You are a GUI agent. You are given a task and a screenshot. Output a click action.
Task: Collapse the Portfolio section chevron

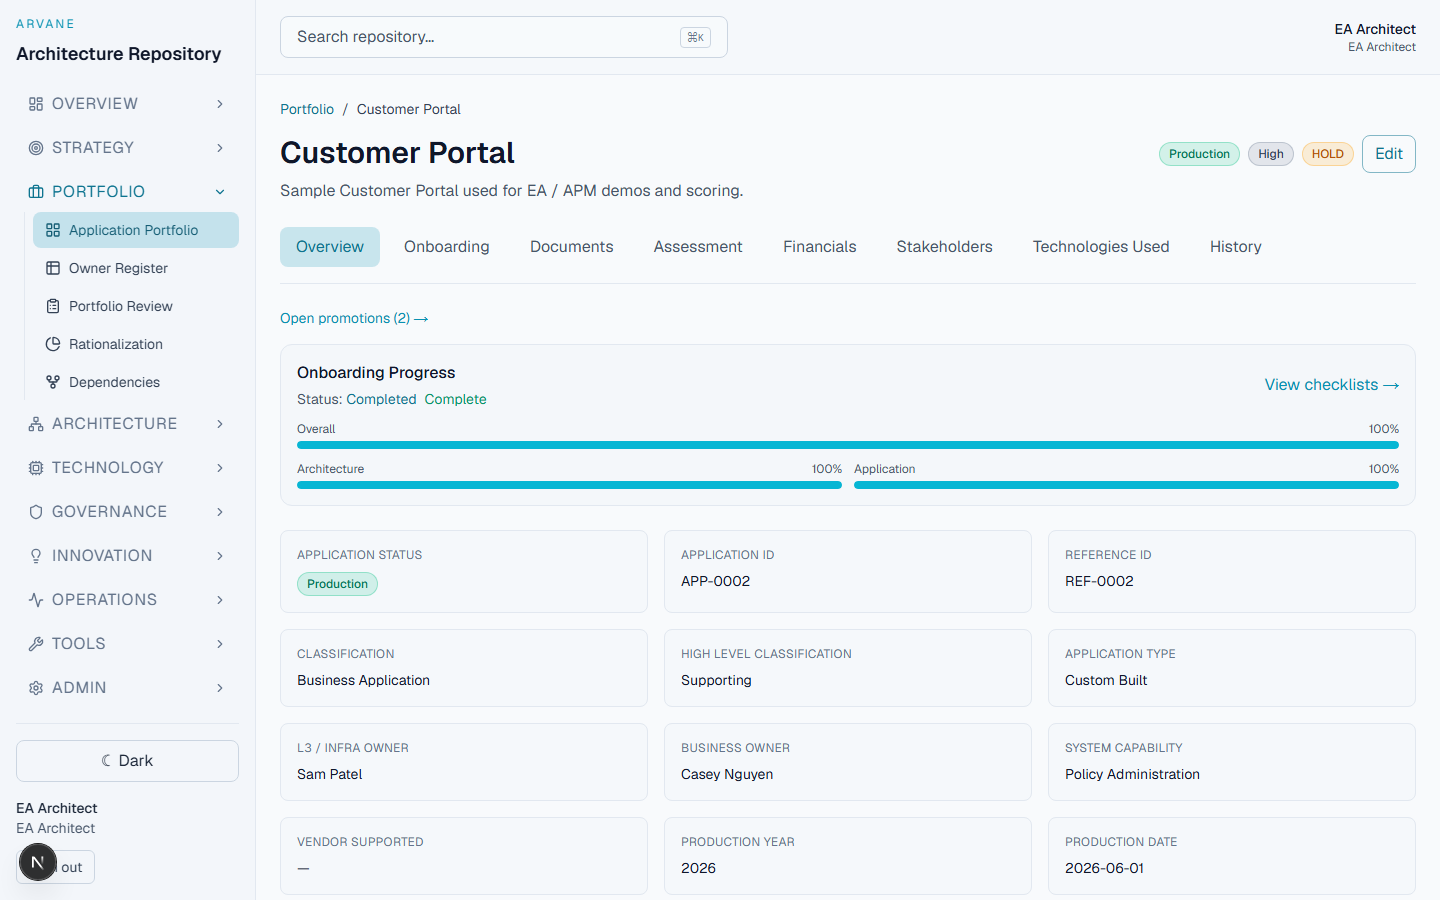coord(220,192)
